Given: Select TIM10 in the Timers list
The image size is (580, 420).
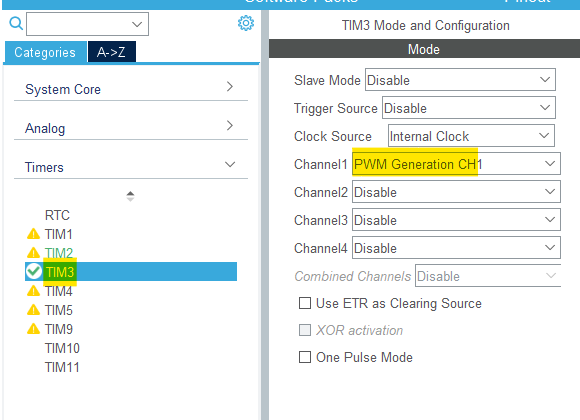Looking at the screenshot, I should coord(62,348).
